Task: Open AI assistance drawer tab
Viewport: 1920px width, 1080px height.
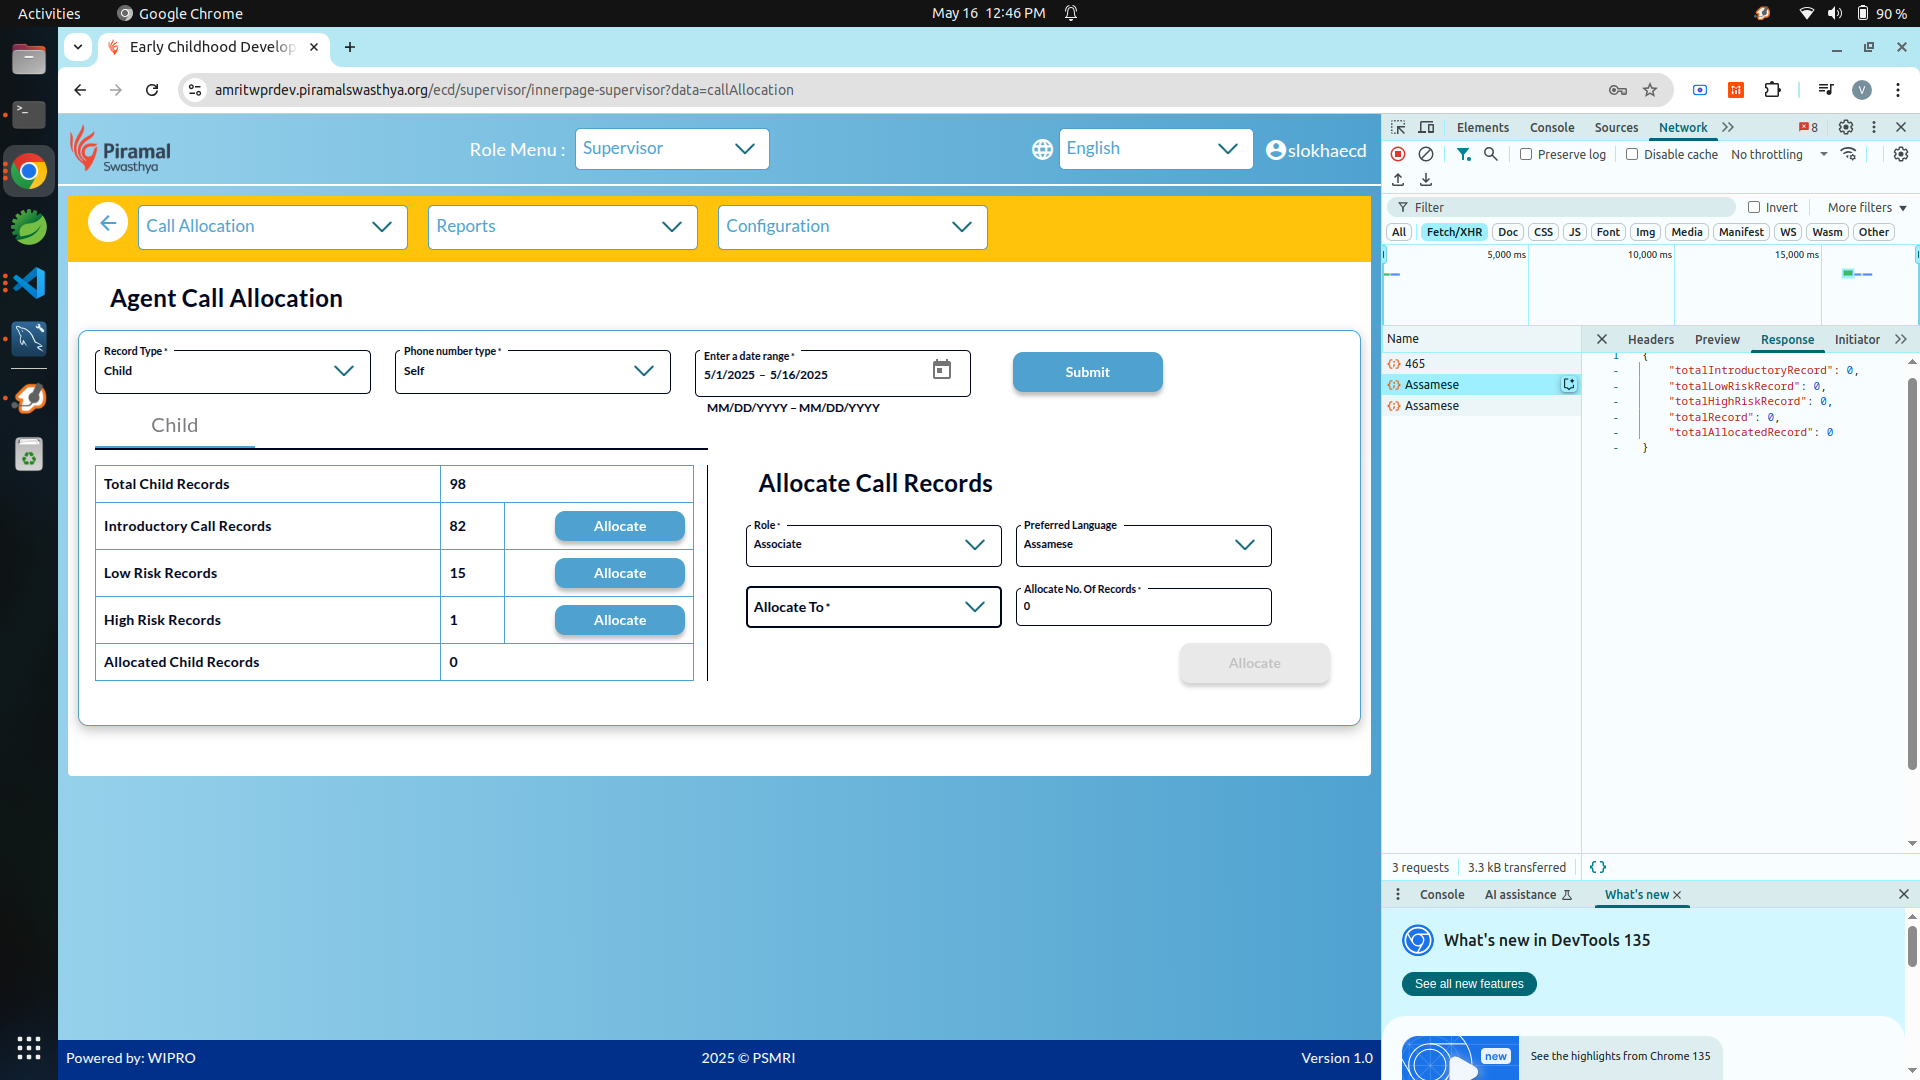Action: click(x=1528, y=894)
